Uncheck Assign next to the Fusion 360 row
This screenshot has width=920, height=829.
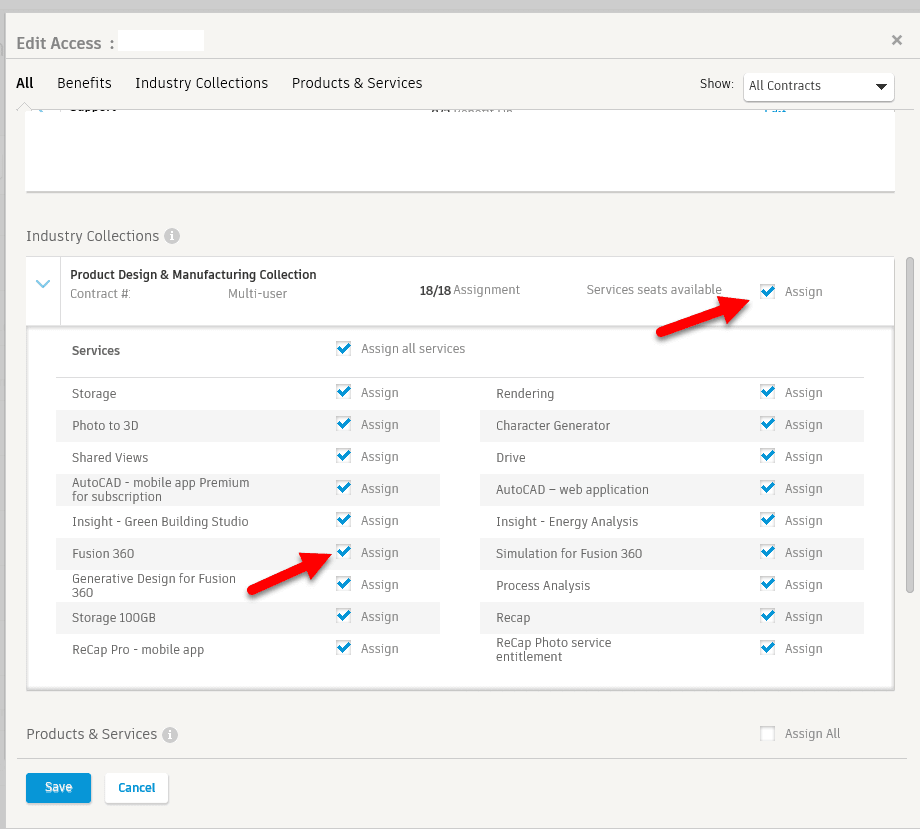pos(344,553)
